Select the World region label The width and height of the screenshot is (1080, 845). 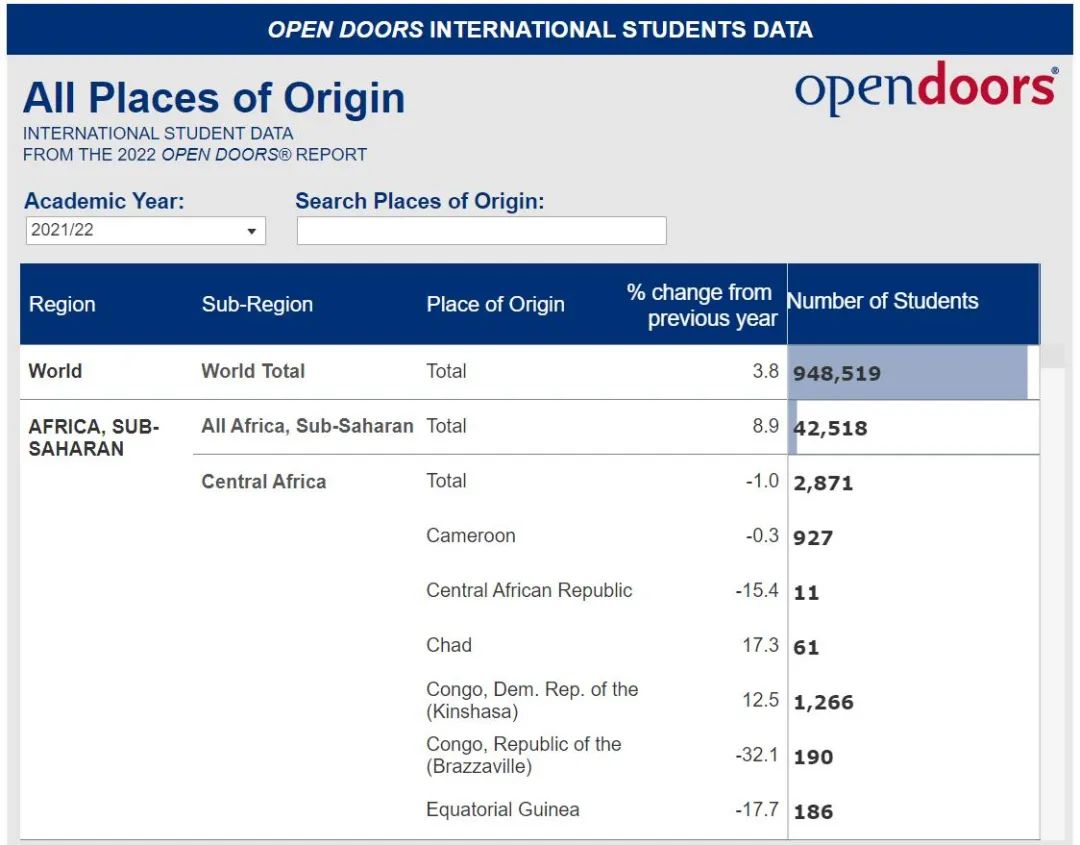pos(55,371)
